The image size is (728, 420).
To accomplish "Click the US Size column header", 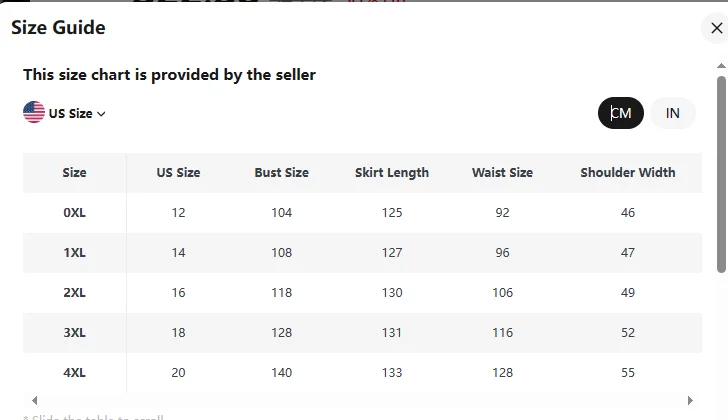I will coord(178,173).
